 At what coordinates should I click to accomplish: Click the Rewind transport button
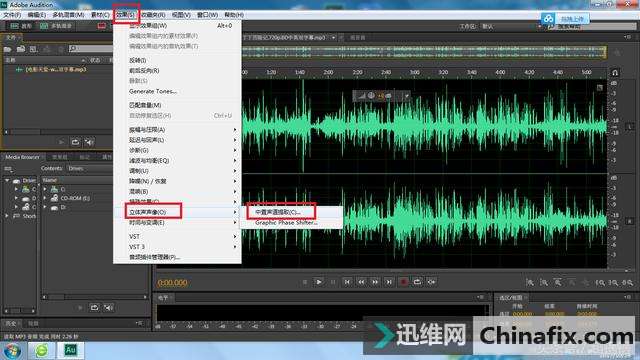tap(361, 282)
